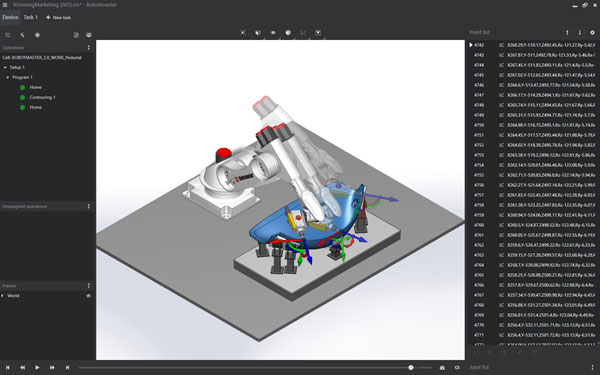Image resolution: width=600 pixels, height=375 pixels.
Task: Click the toolpath display icon above the viewport
Action: pos(303,33)
